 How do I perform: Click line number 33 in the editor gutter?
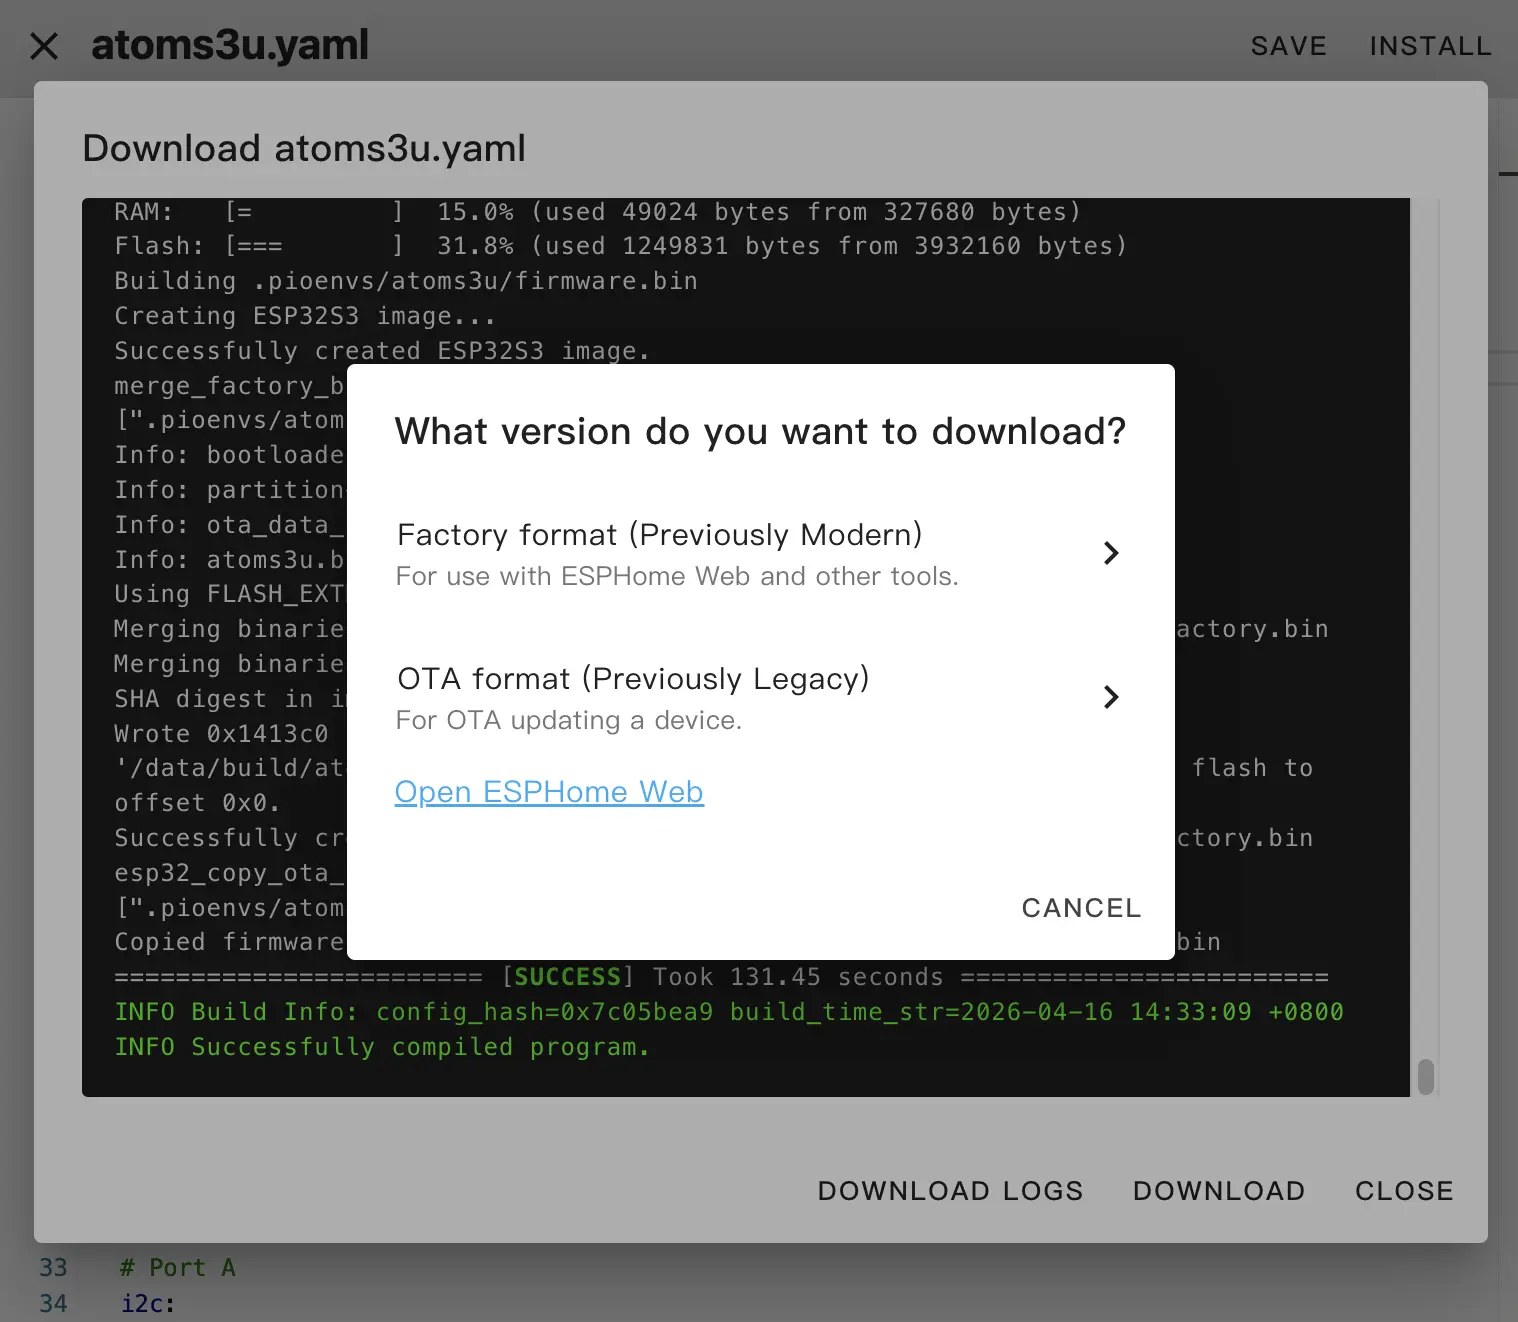coord(54,1268)
